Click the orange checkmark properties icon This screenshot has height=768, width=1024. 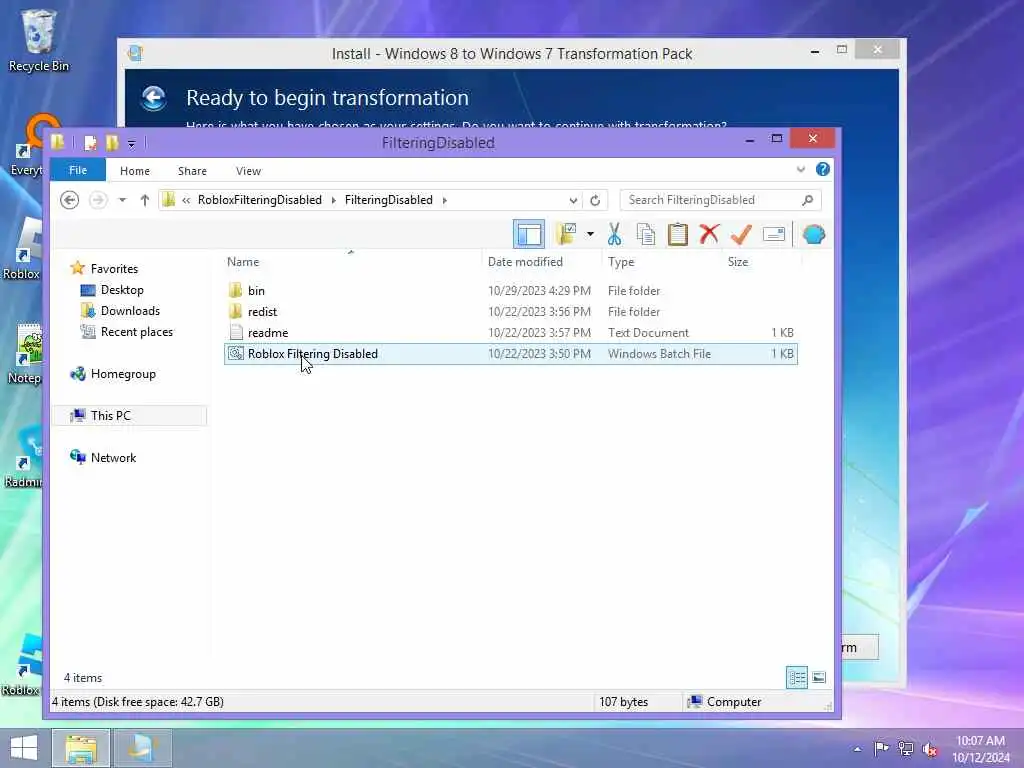(x=741, y=234)
